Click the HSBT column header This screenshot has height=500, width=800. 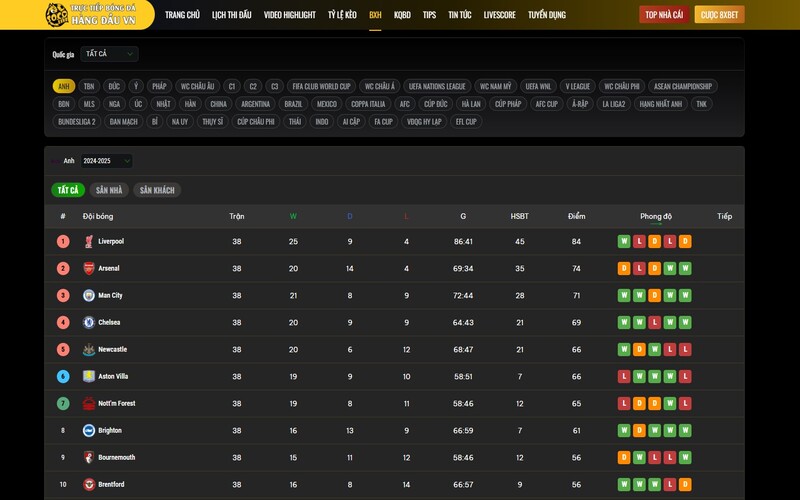pyautogui.click(x=519, y=216)
